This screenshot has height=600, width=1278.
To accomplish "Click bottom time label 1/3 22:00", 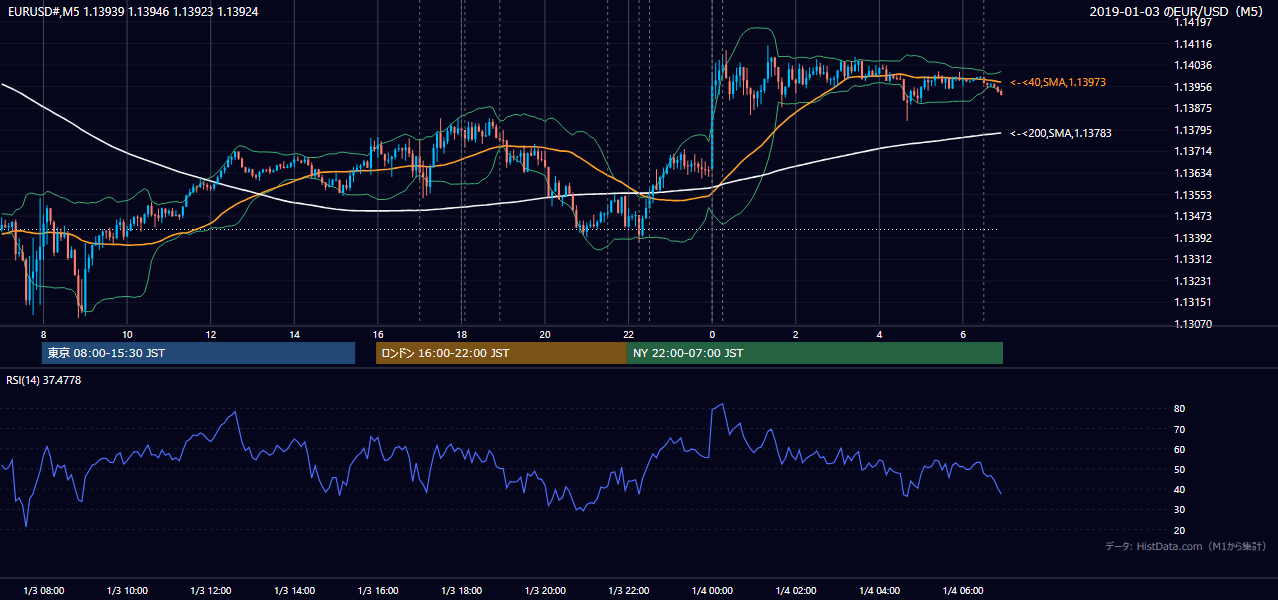I will pos(628,591).
